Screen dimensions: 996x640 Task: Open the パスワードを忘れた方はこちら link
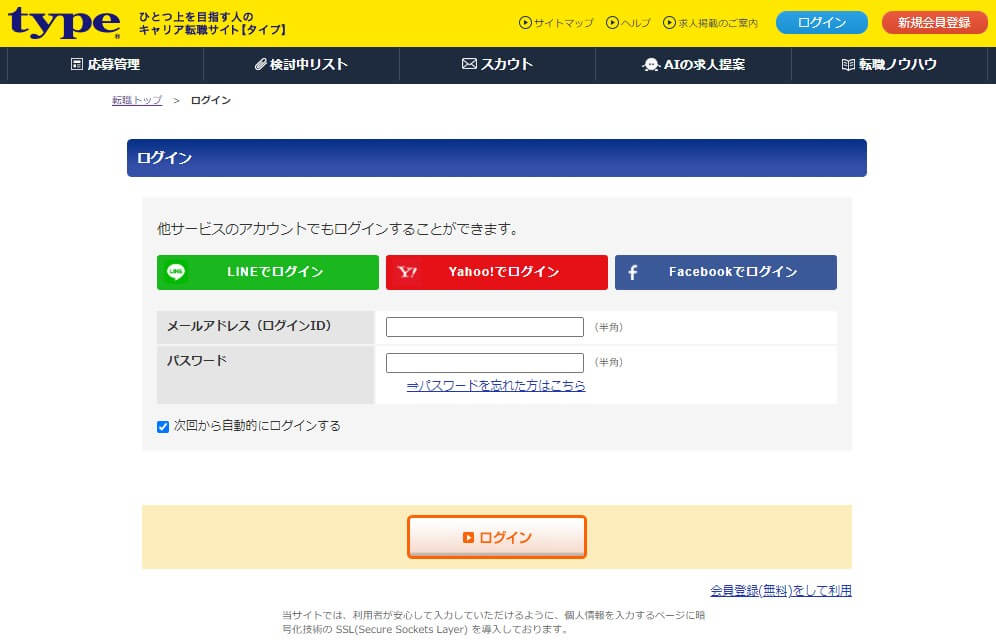(x=496, y=386)
